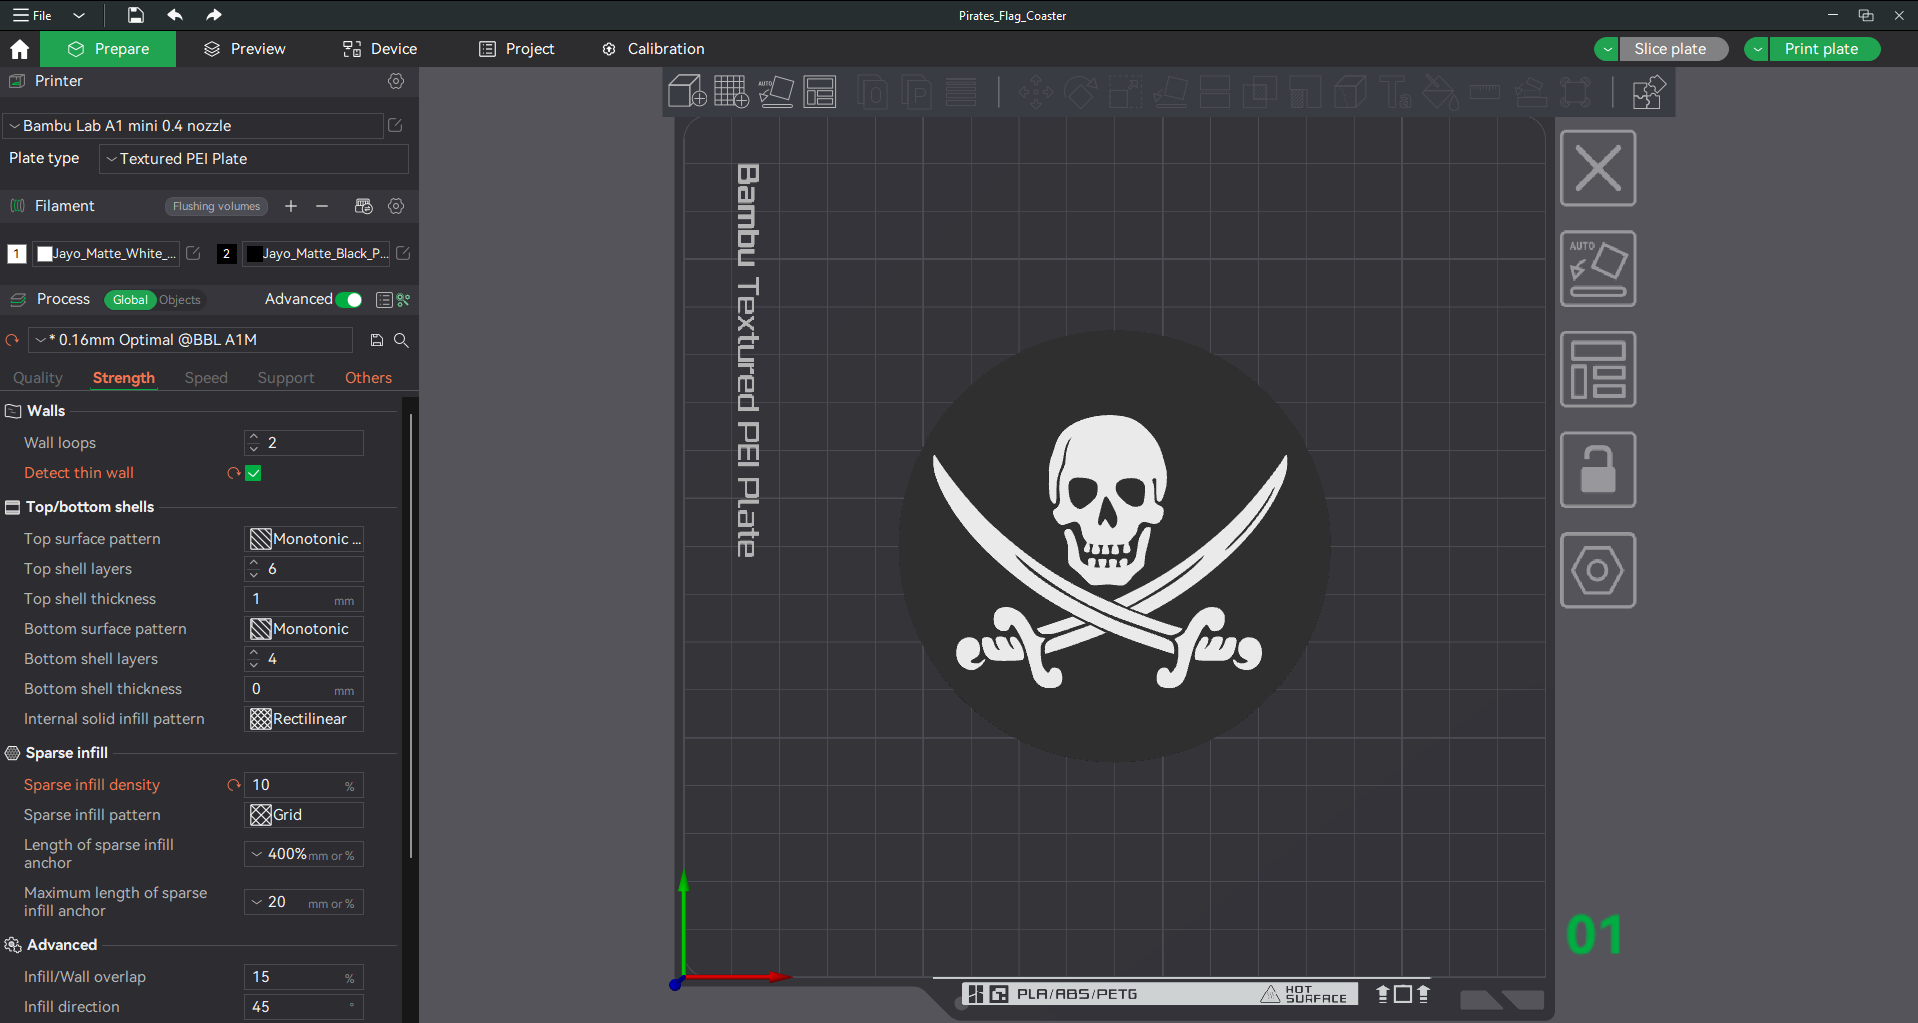Add a new filament slot
Image resolution: width=1918 pixels, height=1023 pixels.
pos(291,206)
